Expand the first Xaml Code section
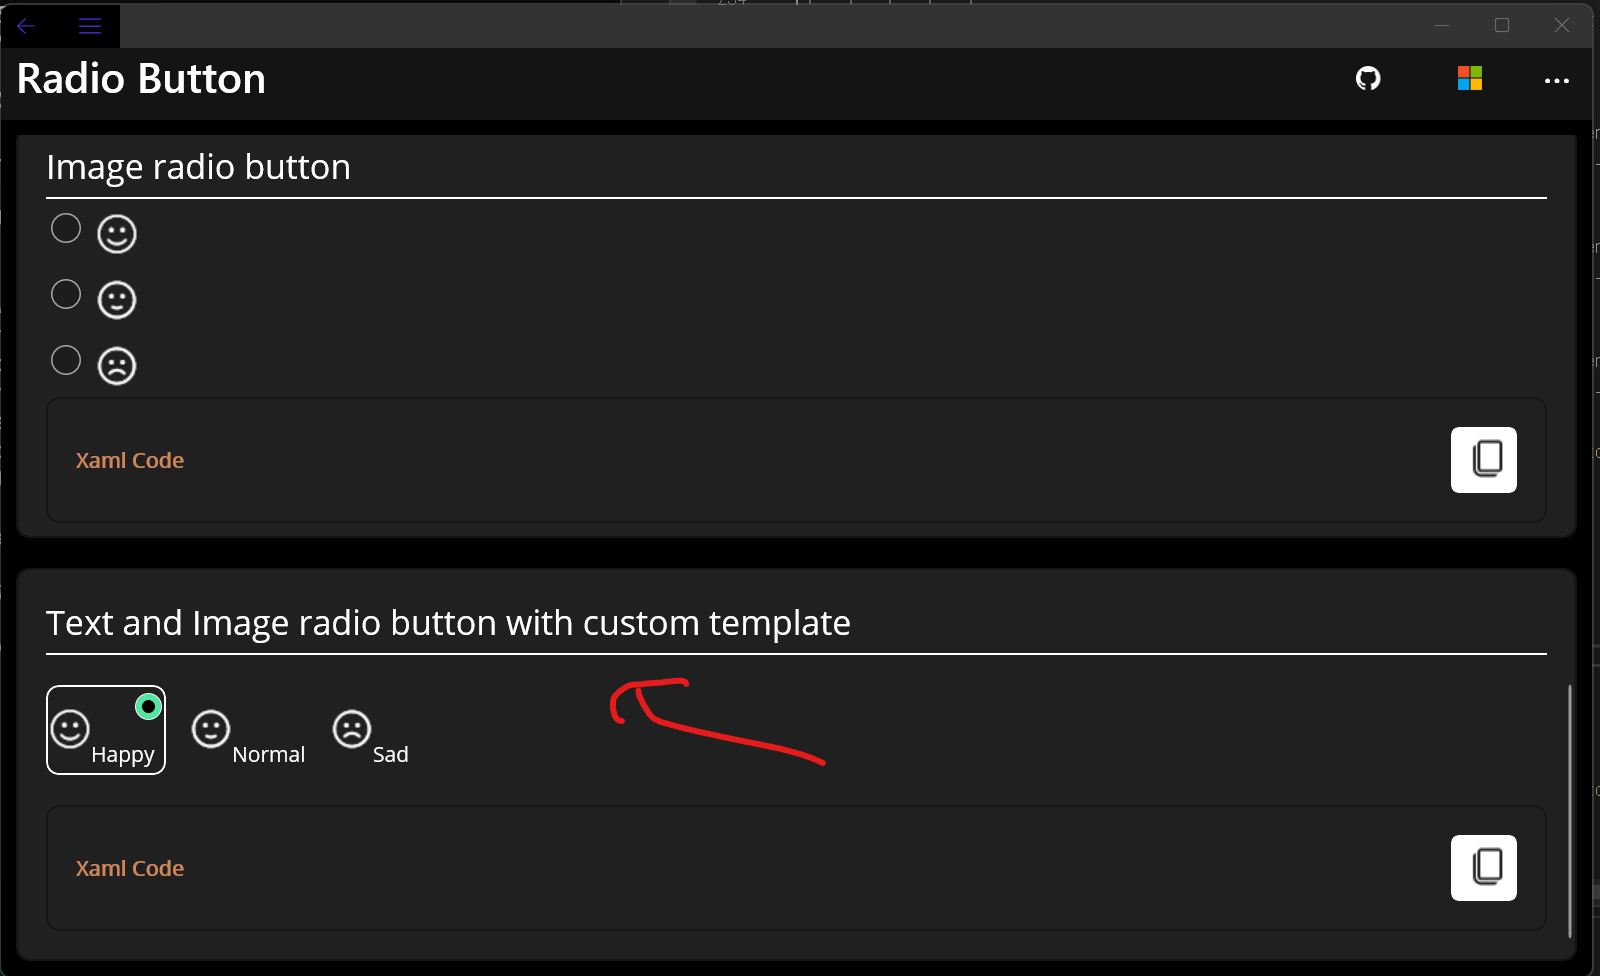This screenshot has height=976, width=1600. point(130,460)
